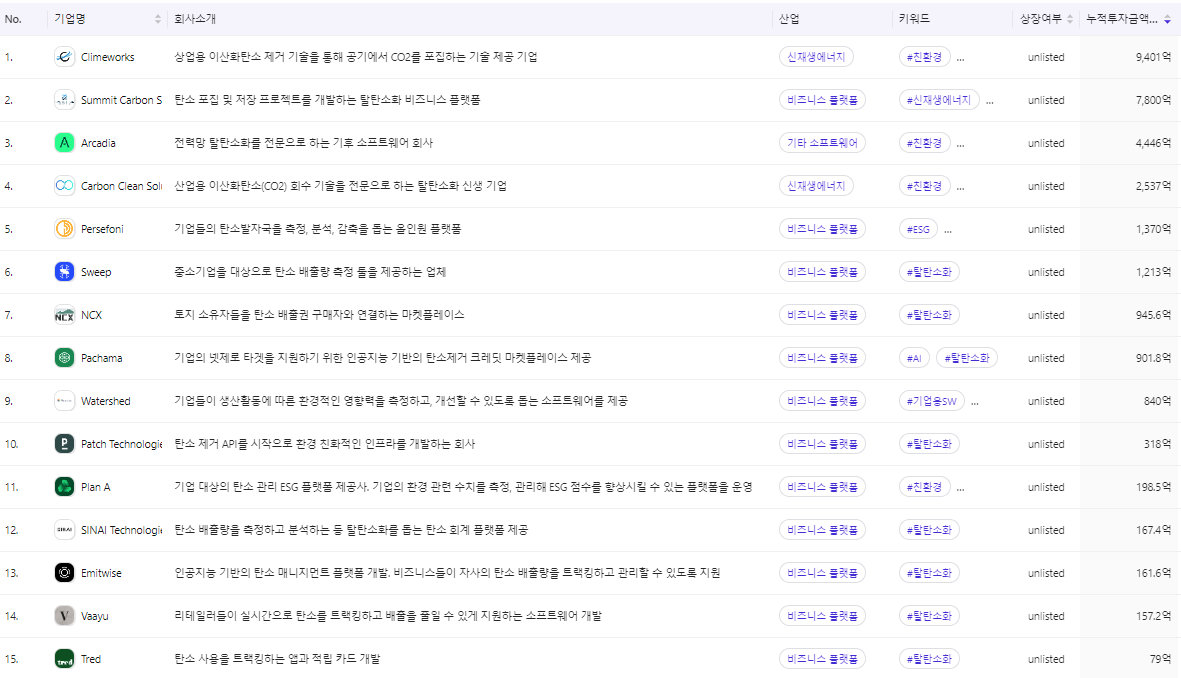Click the #신재생에너지 keyword tag
The height and width of the screenshot is (678, 1181).
click(938, 99)
